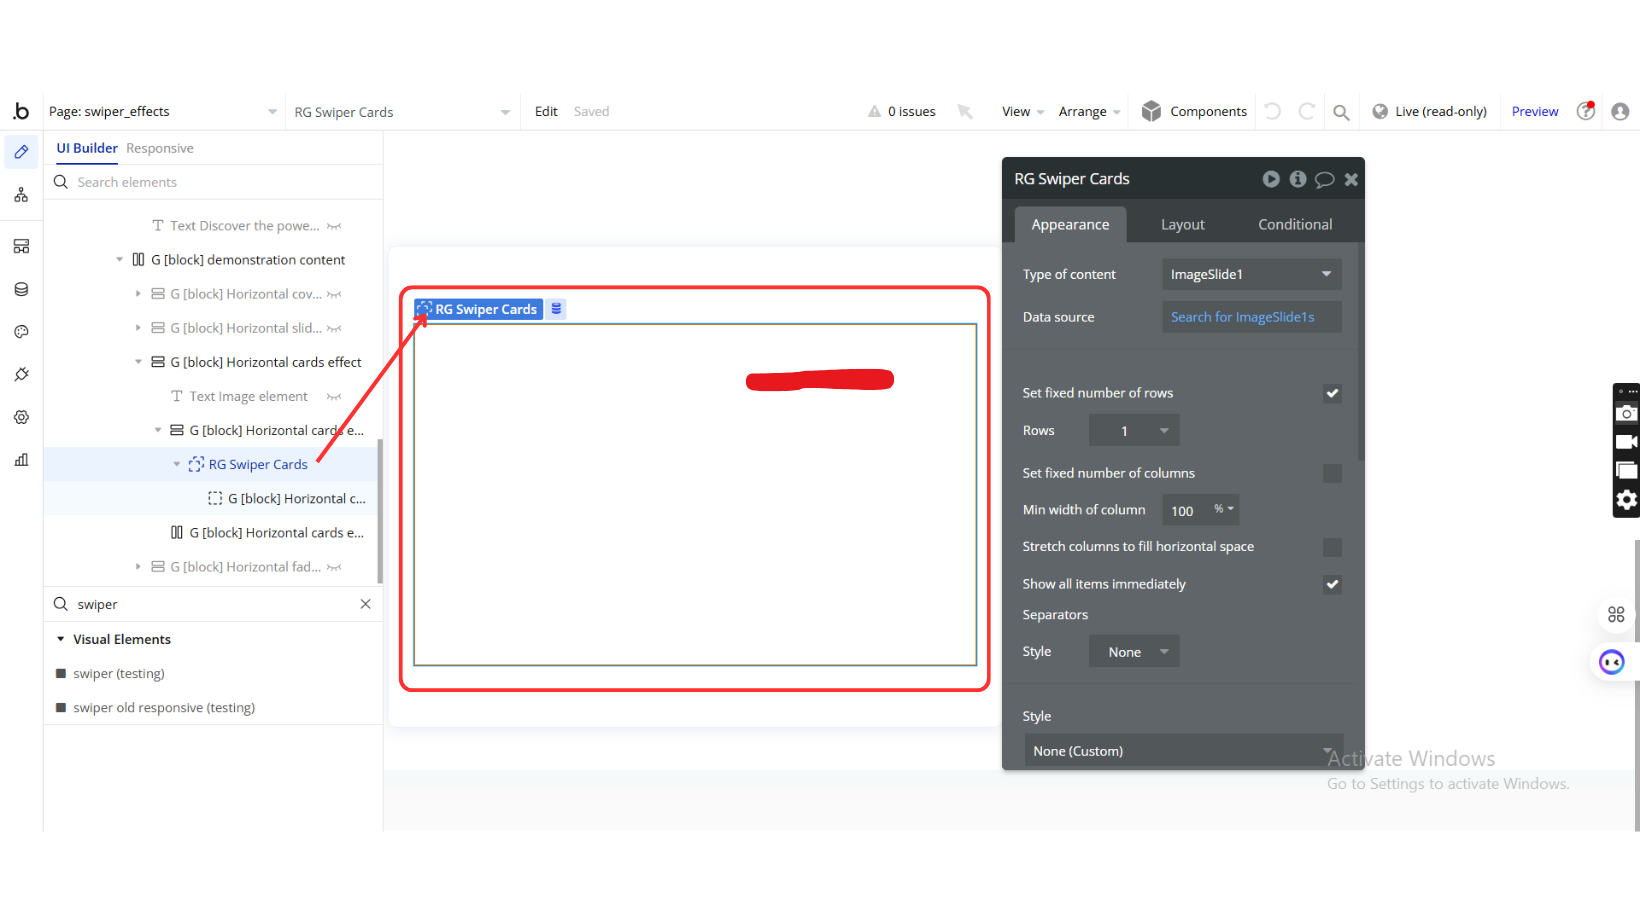This screenshot has width=1640, height=924.
Task: Open the Styles palette icon in sidebar
Action: tap(21, 332)
